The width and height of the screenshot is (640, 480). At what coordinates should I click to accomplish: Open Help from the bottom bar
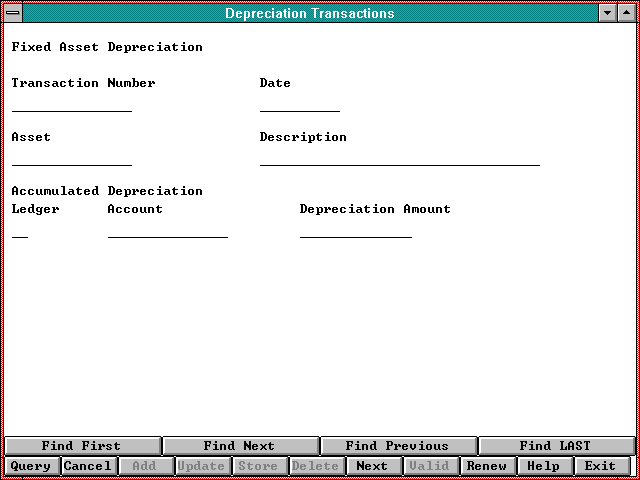pyautogui.click(x=544, y=466)
